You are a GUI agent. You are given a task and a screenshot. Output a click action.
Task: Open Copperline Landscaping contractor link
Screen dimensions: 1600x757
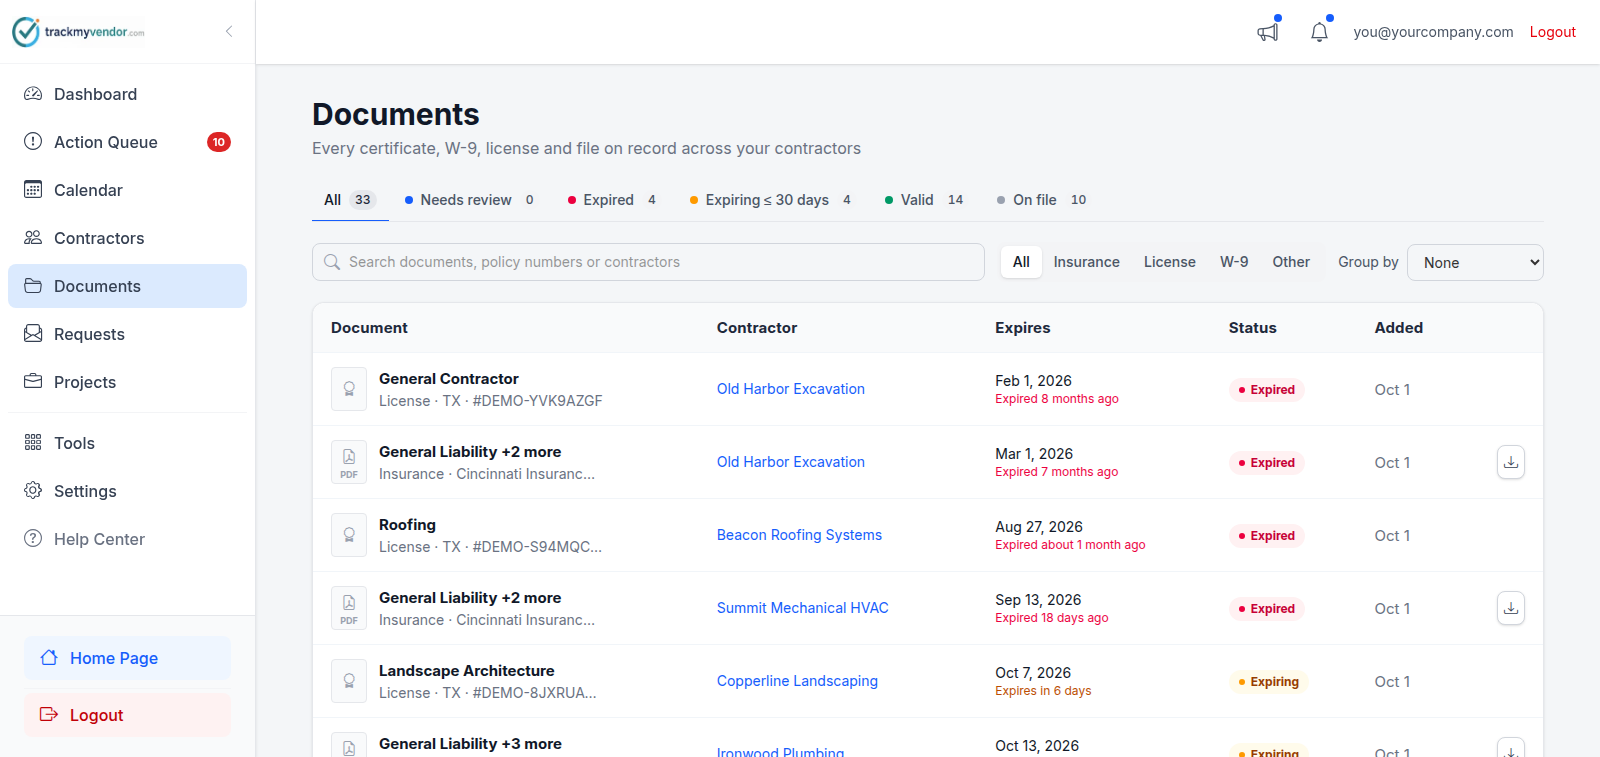[x=797, y=681]
